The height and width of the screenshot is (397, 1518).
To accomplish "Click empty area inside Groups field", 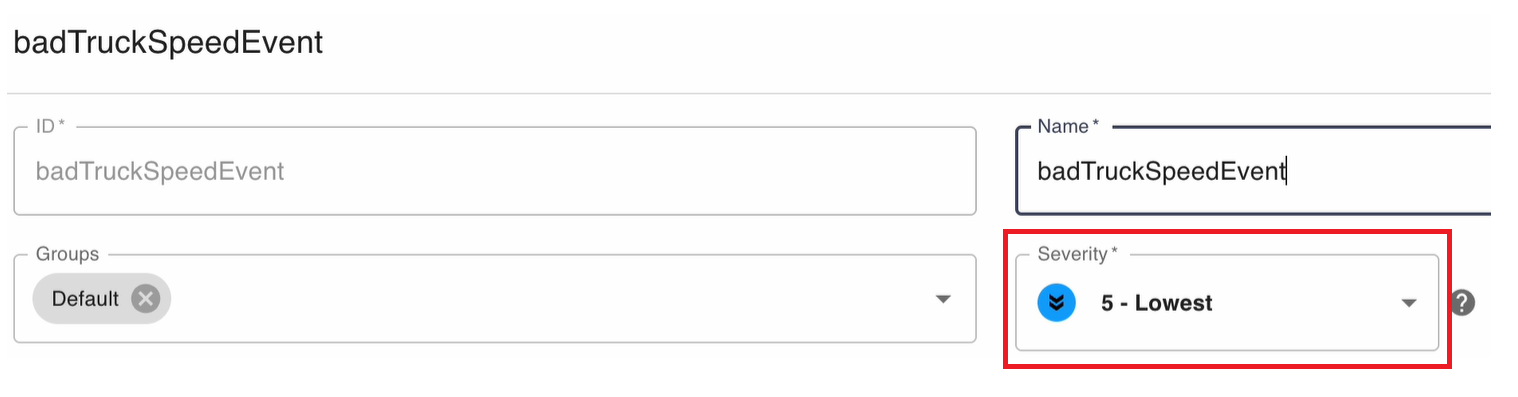I will pyautogui.click(x=550, y=299).
